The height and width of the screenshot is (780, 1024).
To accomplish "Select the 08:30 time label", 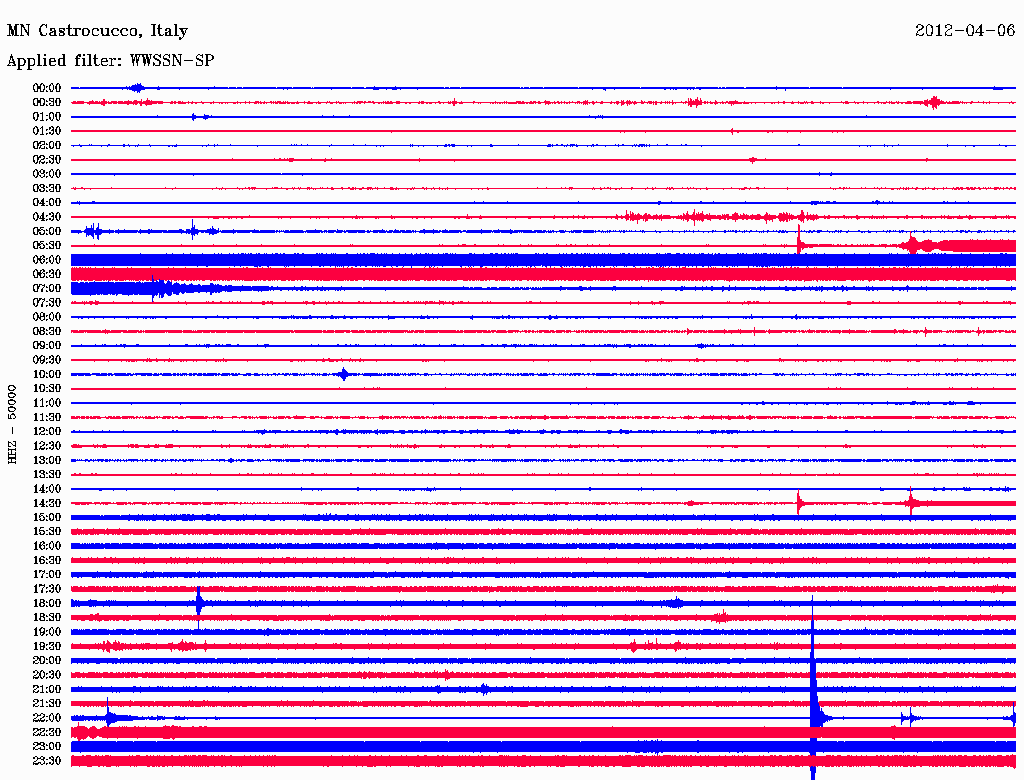I will coord(47,331).
